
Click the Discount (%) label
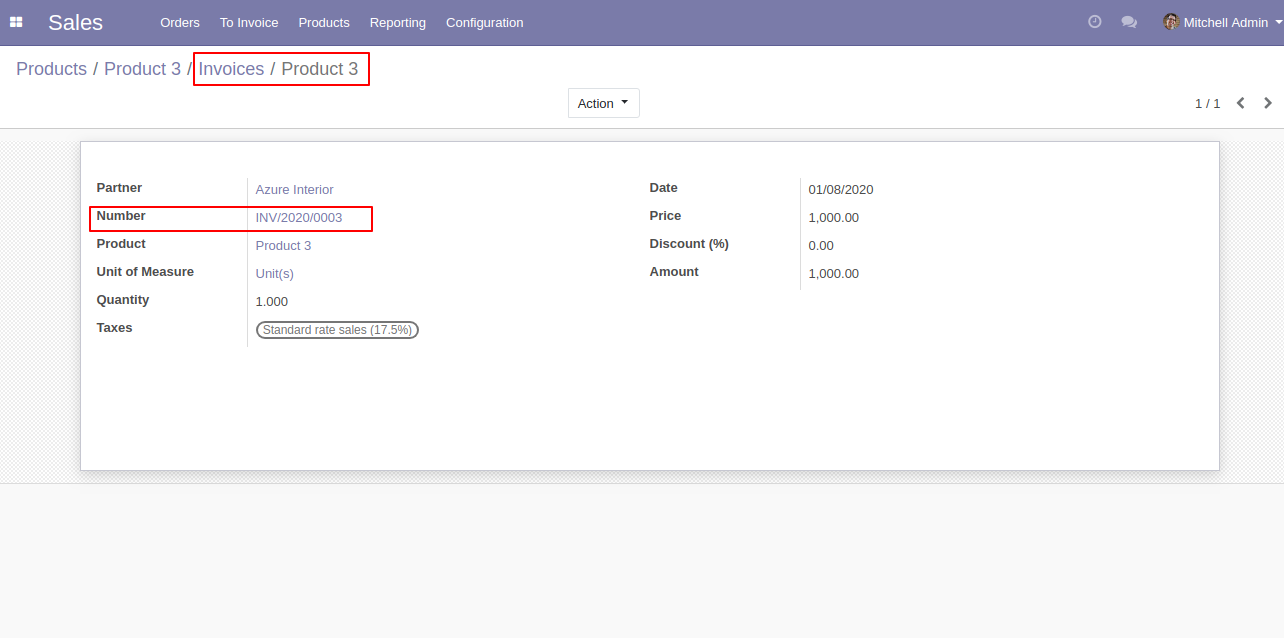(689, 244)
